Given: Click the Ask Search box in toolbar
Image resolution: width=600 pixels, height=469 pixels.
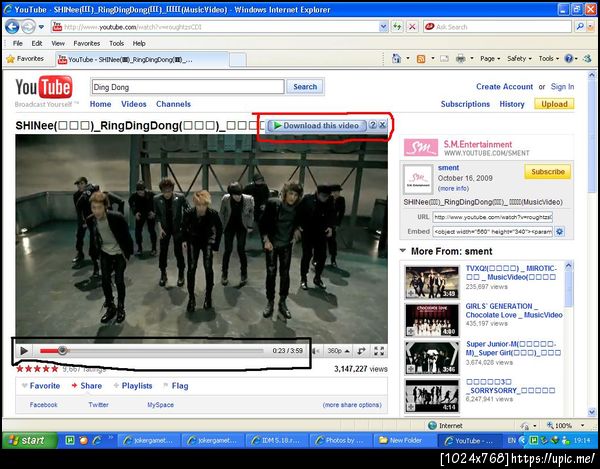Looking at the screenshot, I should point(497,27).
